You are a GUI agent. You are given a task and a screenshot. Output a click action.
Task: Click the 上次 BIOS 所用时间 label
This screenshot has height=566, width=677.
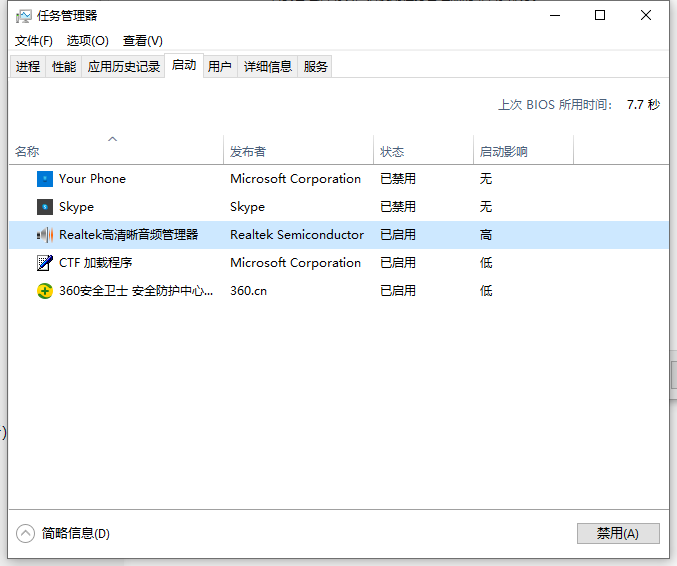(x=555, y=104)
